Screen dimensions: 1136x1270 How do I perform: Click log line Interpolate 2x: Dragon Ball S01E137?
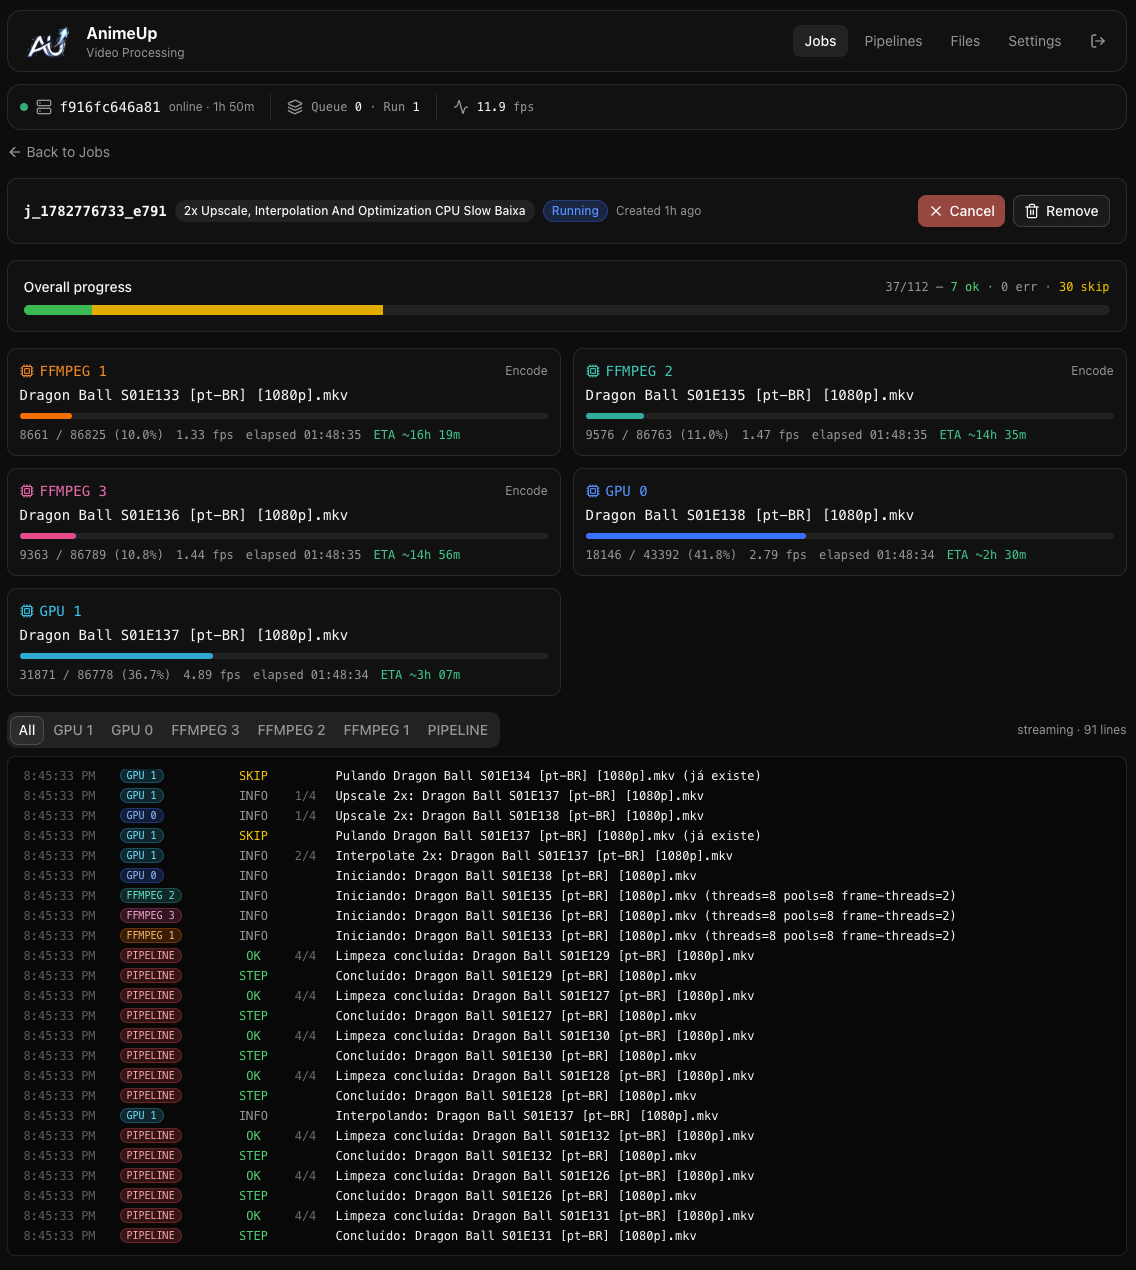coord(534,856)
